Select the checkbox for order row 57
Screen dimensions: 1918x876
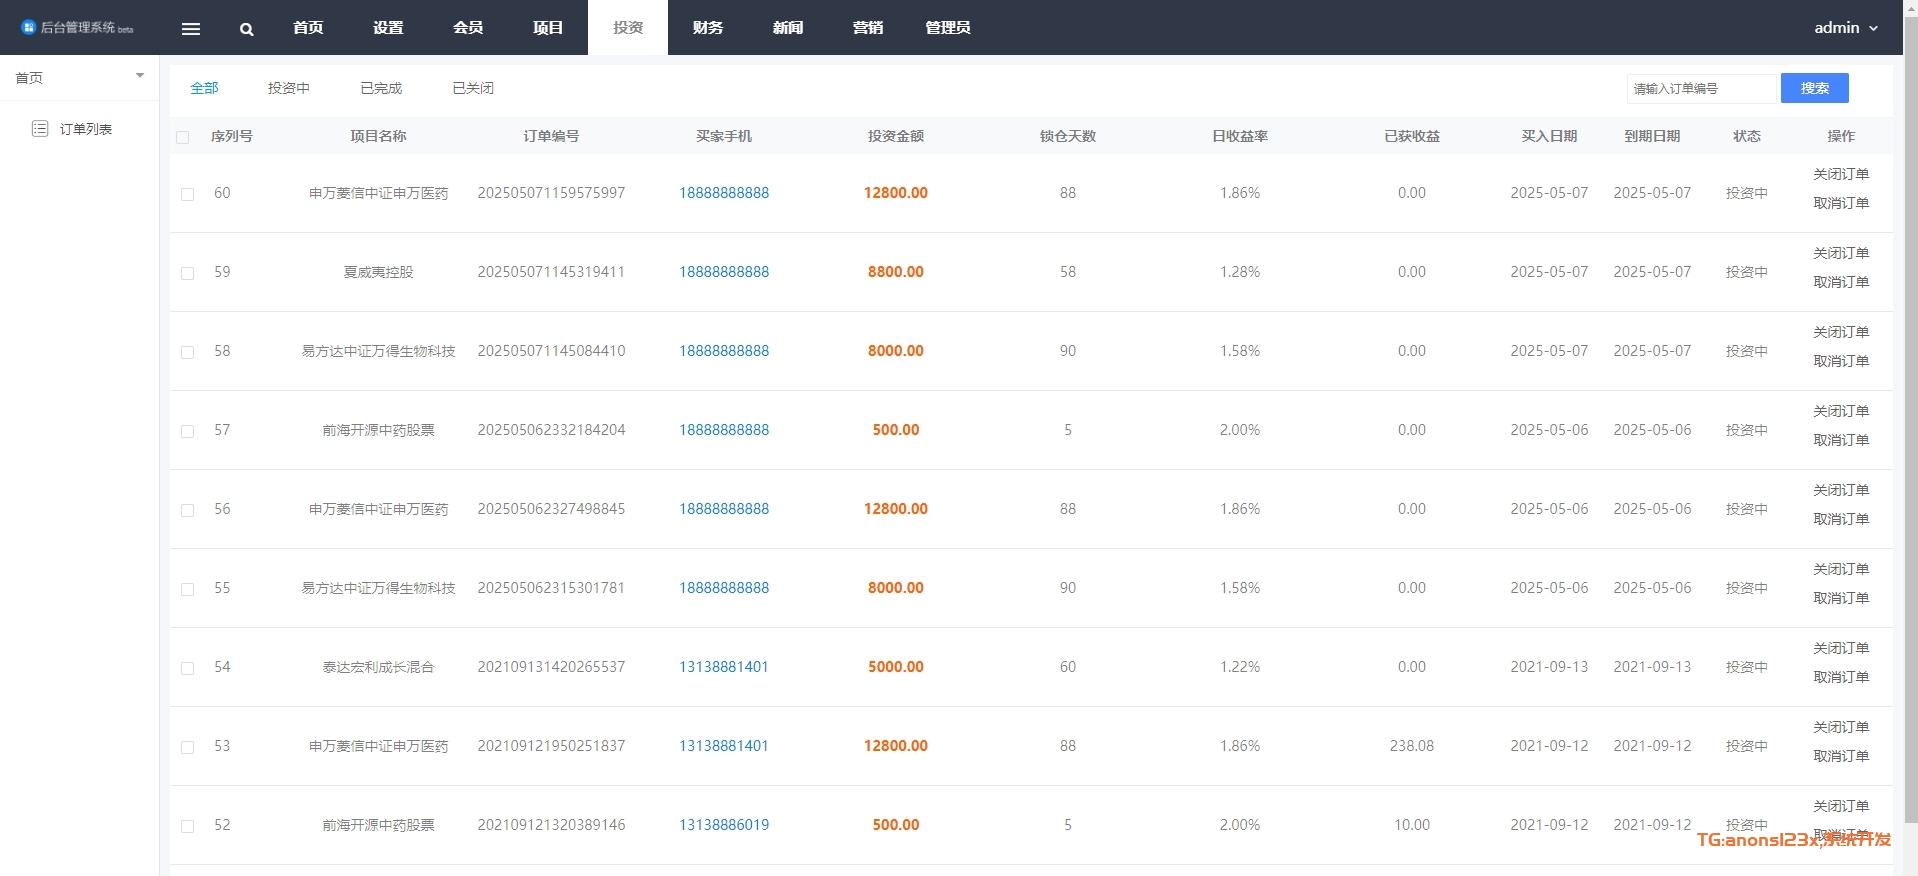pyautogui.click(x=187, y=431)
